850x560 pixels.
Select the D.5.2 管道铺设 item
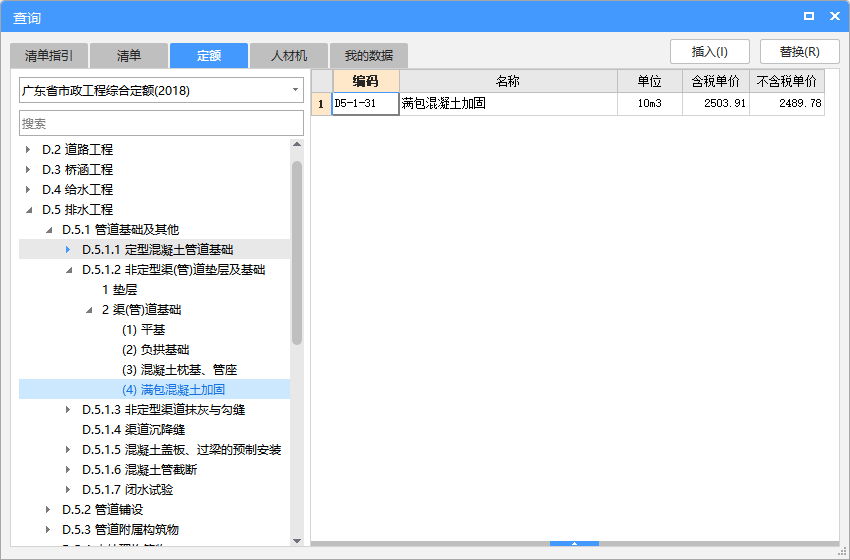click(102, 510)
